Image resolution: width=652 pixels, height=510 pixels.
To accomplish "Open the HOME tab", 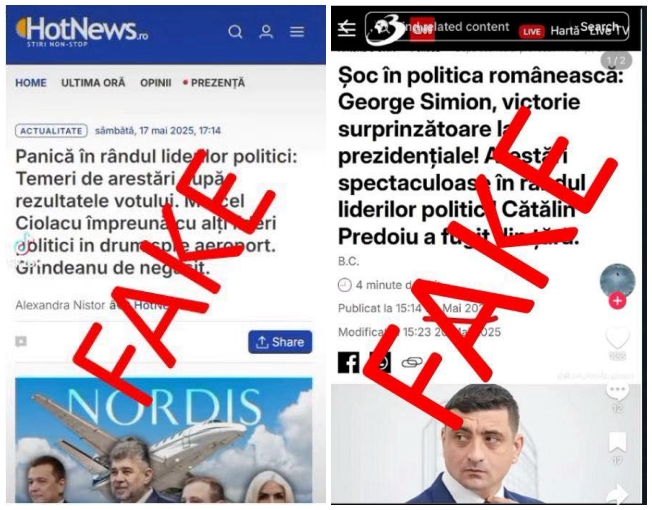I will point(31,83).
